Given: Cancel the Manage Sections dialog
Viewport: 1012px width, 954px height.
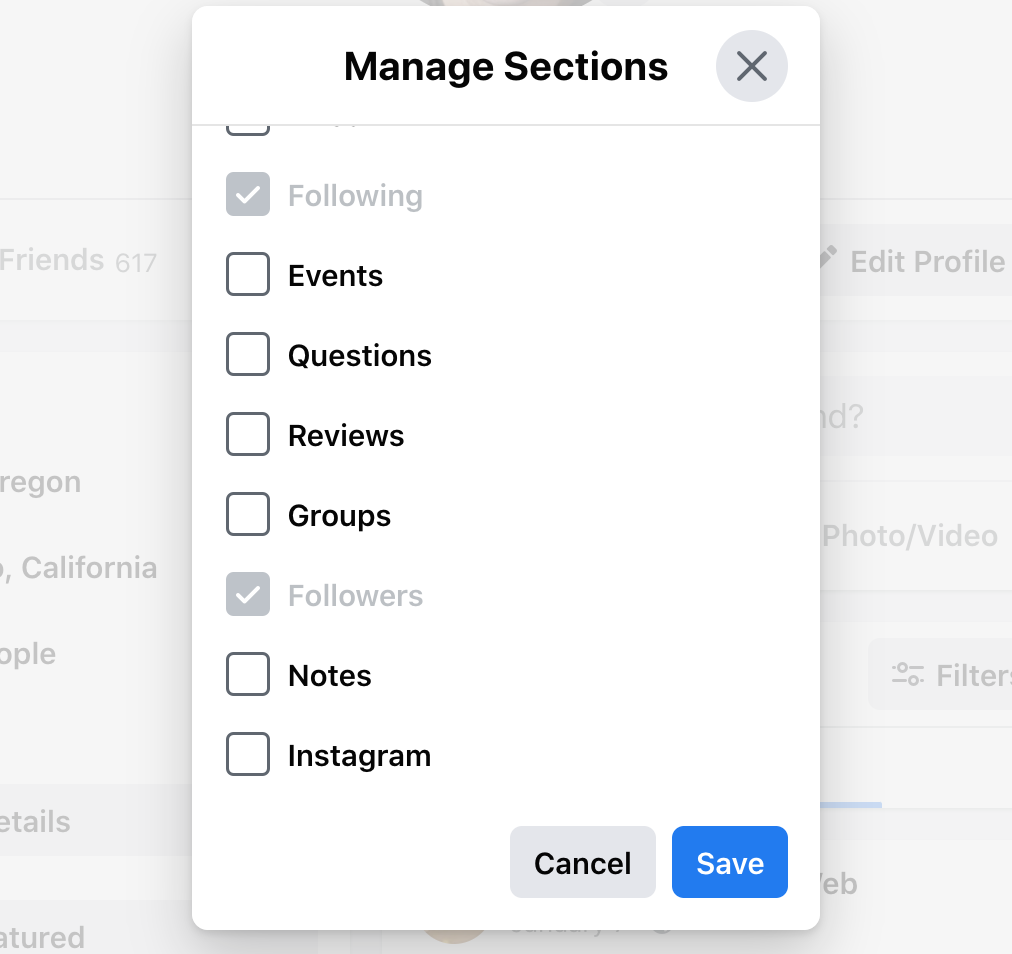Looking at the screenshot, I should coord(582,862).
